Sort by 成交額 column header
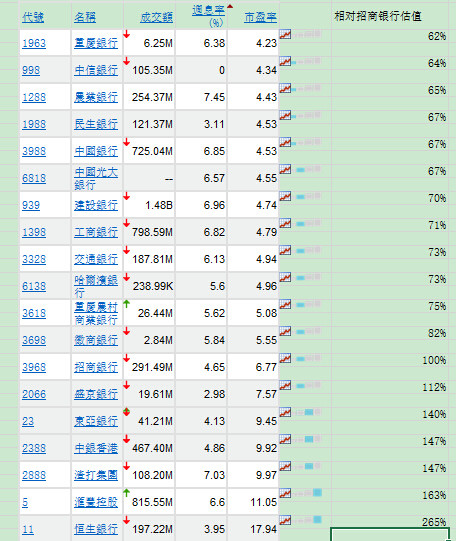Viewport: 456px width, 541px height. pyautogui.click(x=156, y=17)
